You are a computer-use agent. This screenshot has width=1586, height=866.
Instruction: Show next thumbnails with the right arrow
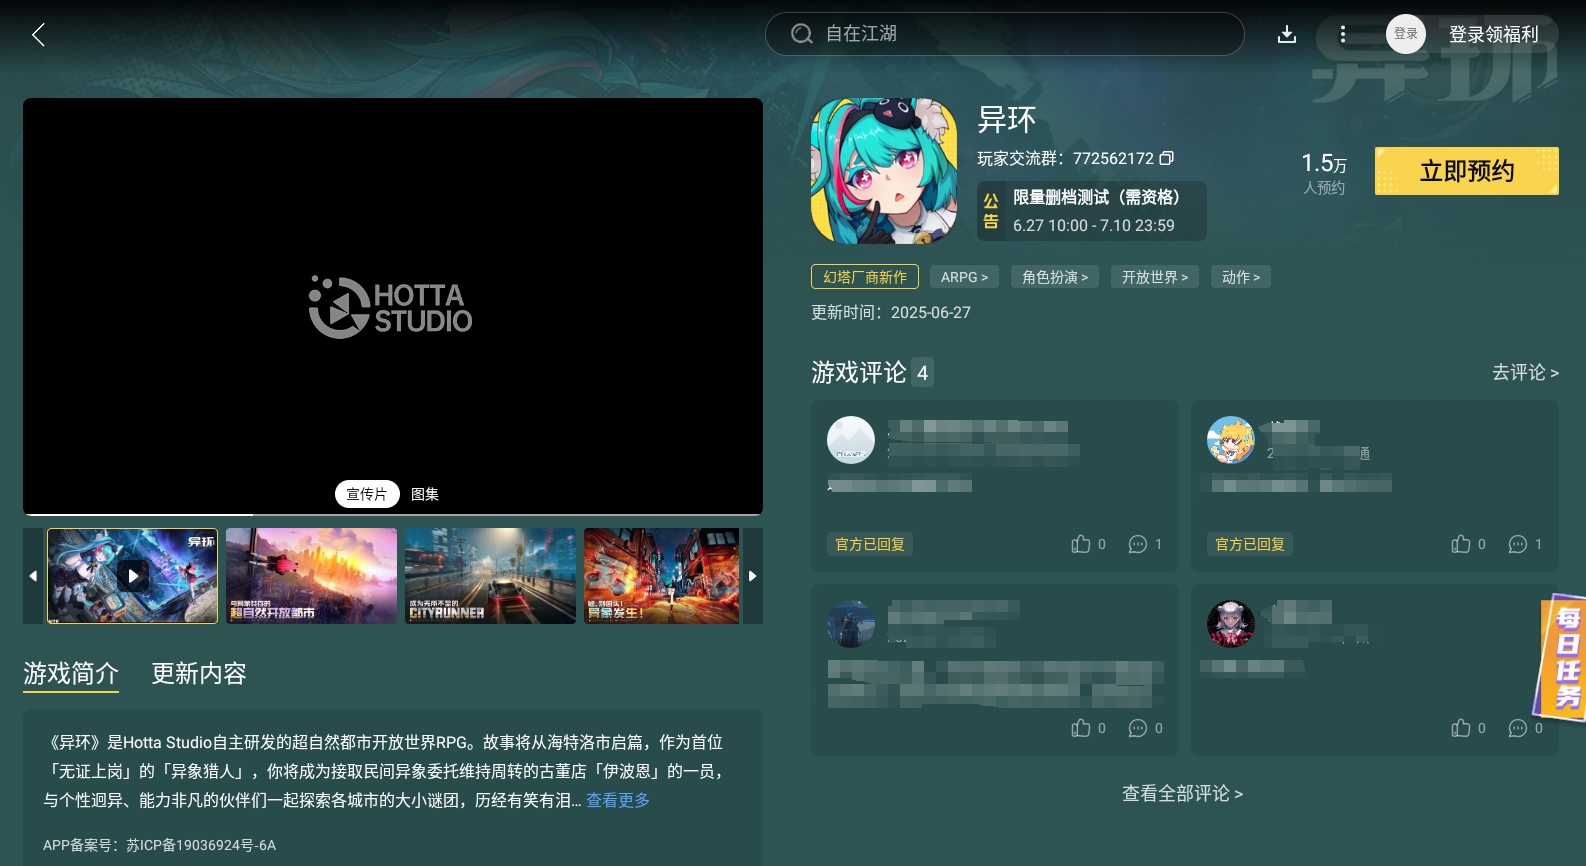(753, 576)
